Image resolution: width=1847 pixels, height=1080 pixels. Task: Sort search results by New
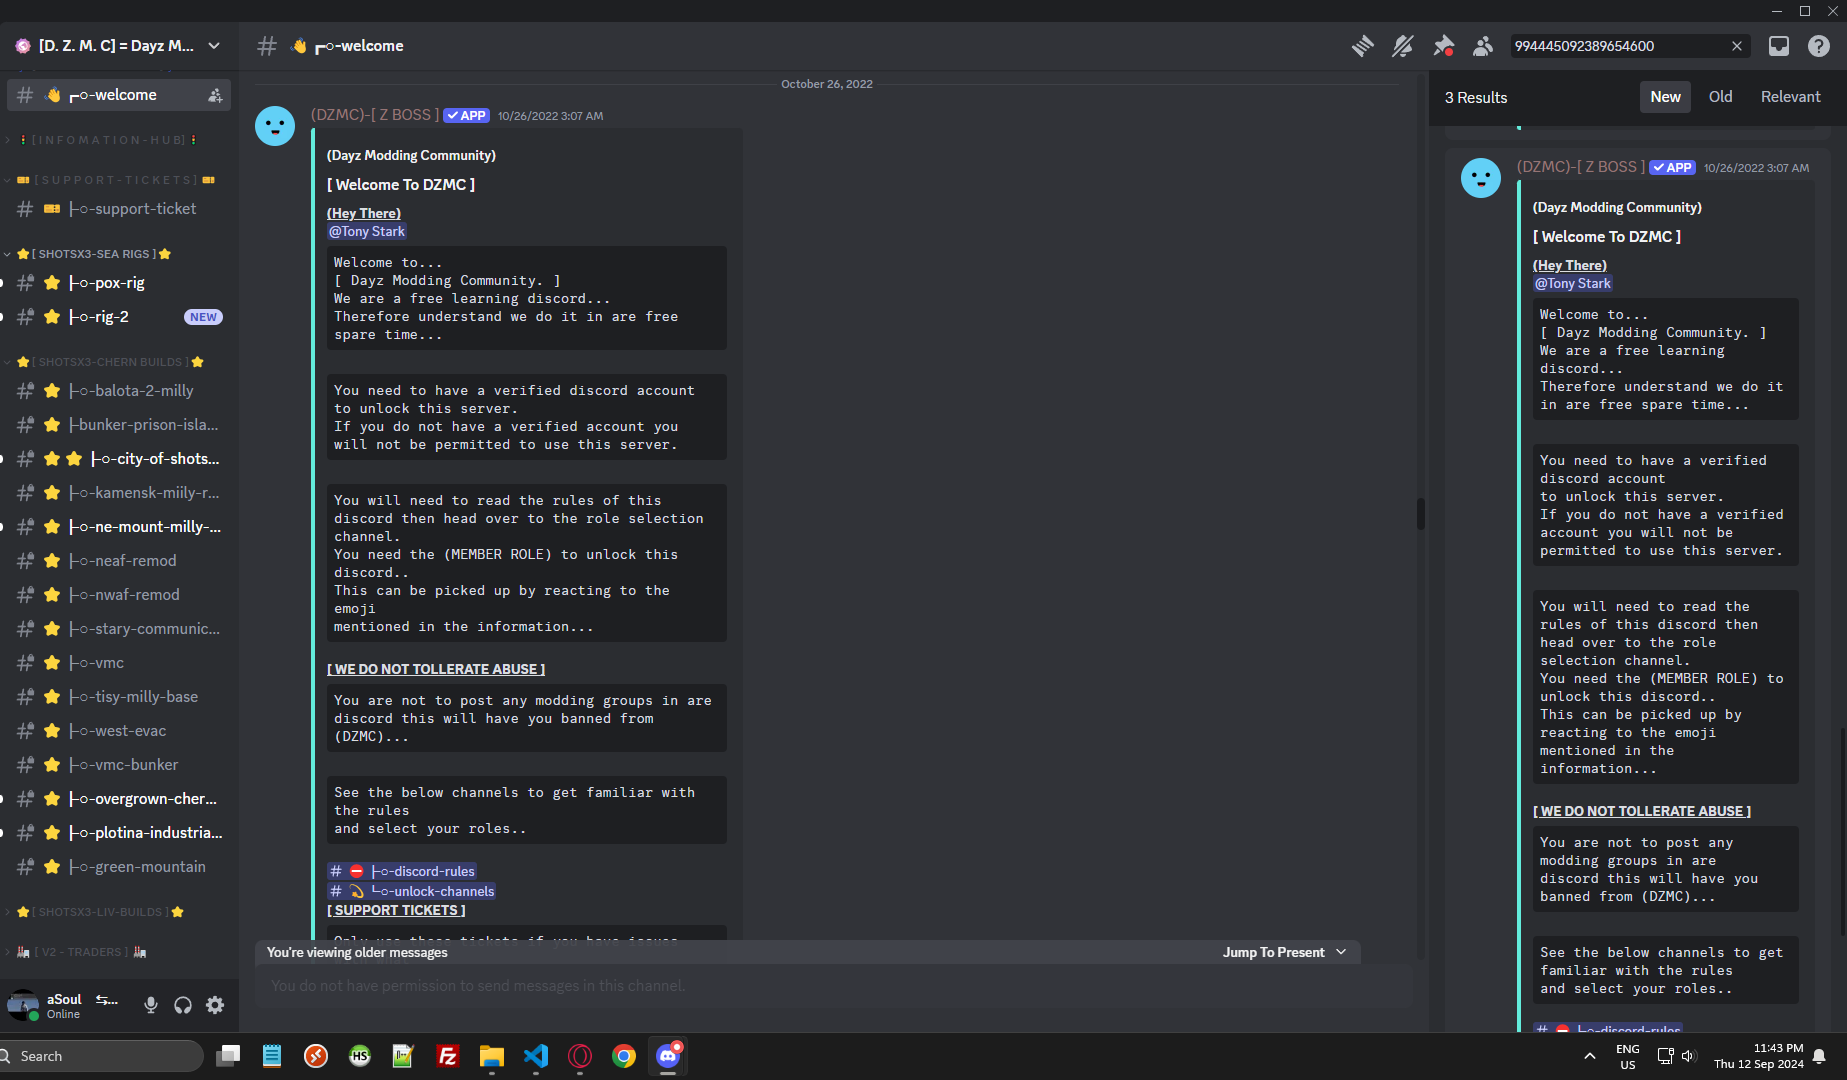1665,97
